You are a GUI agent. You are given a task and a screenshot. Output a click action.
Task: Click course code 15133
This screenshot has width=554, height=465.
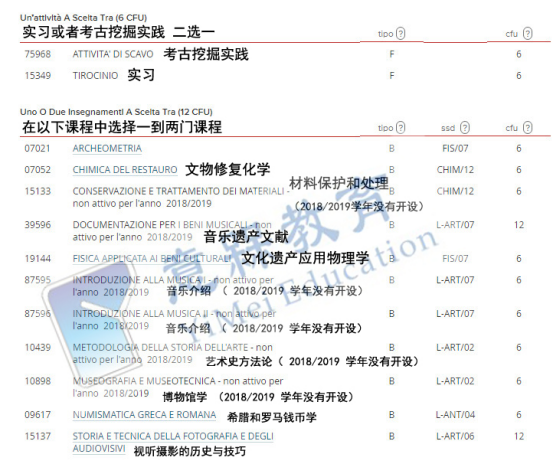(37, 191)
